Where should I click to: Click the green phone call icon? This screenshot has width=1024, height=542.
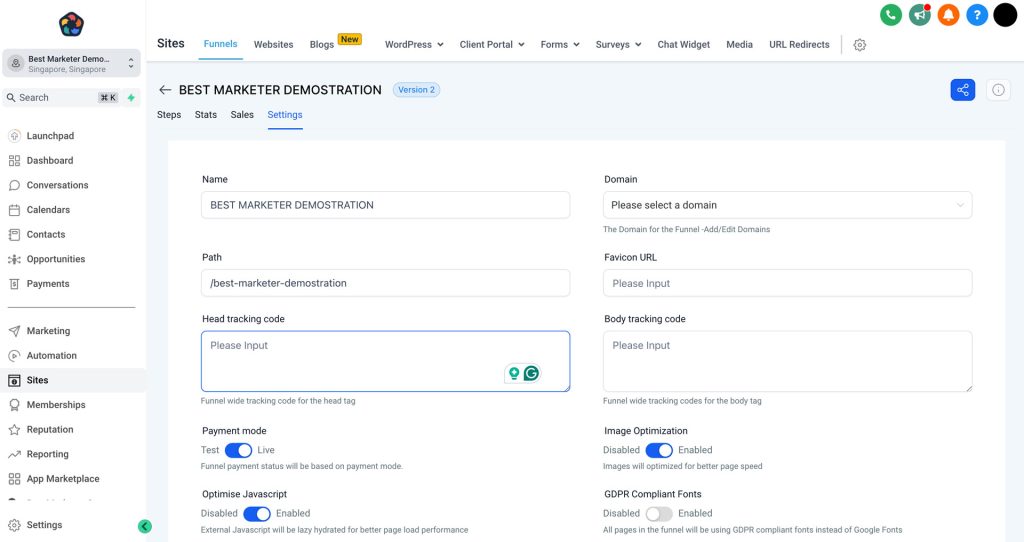click(x=891, y=14)
